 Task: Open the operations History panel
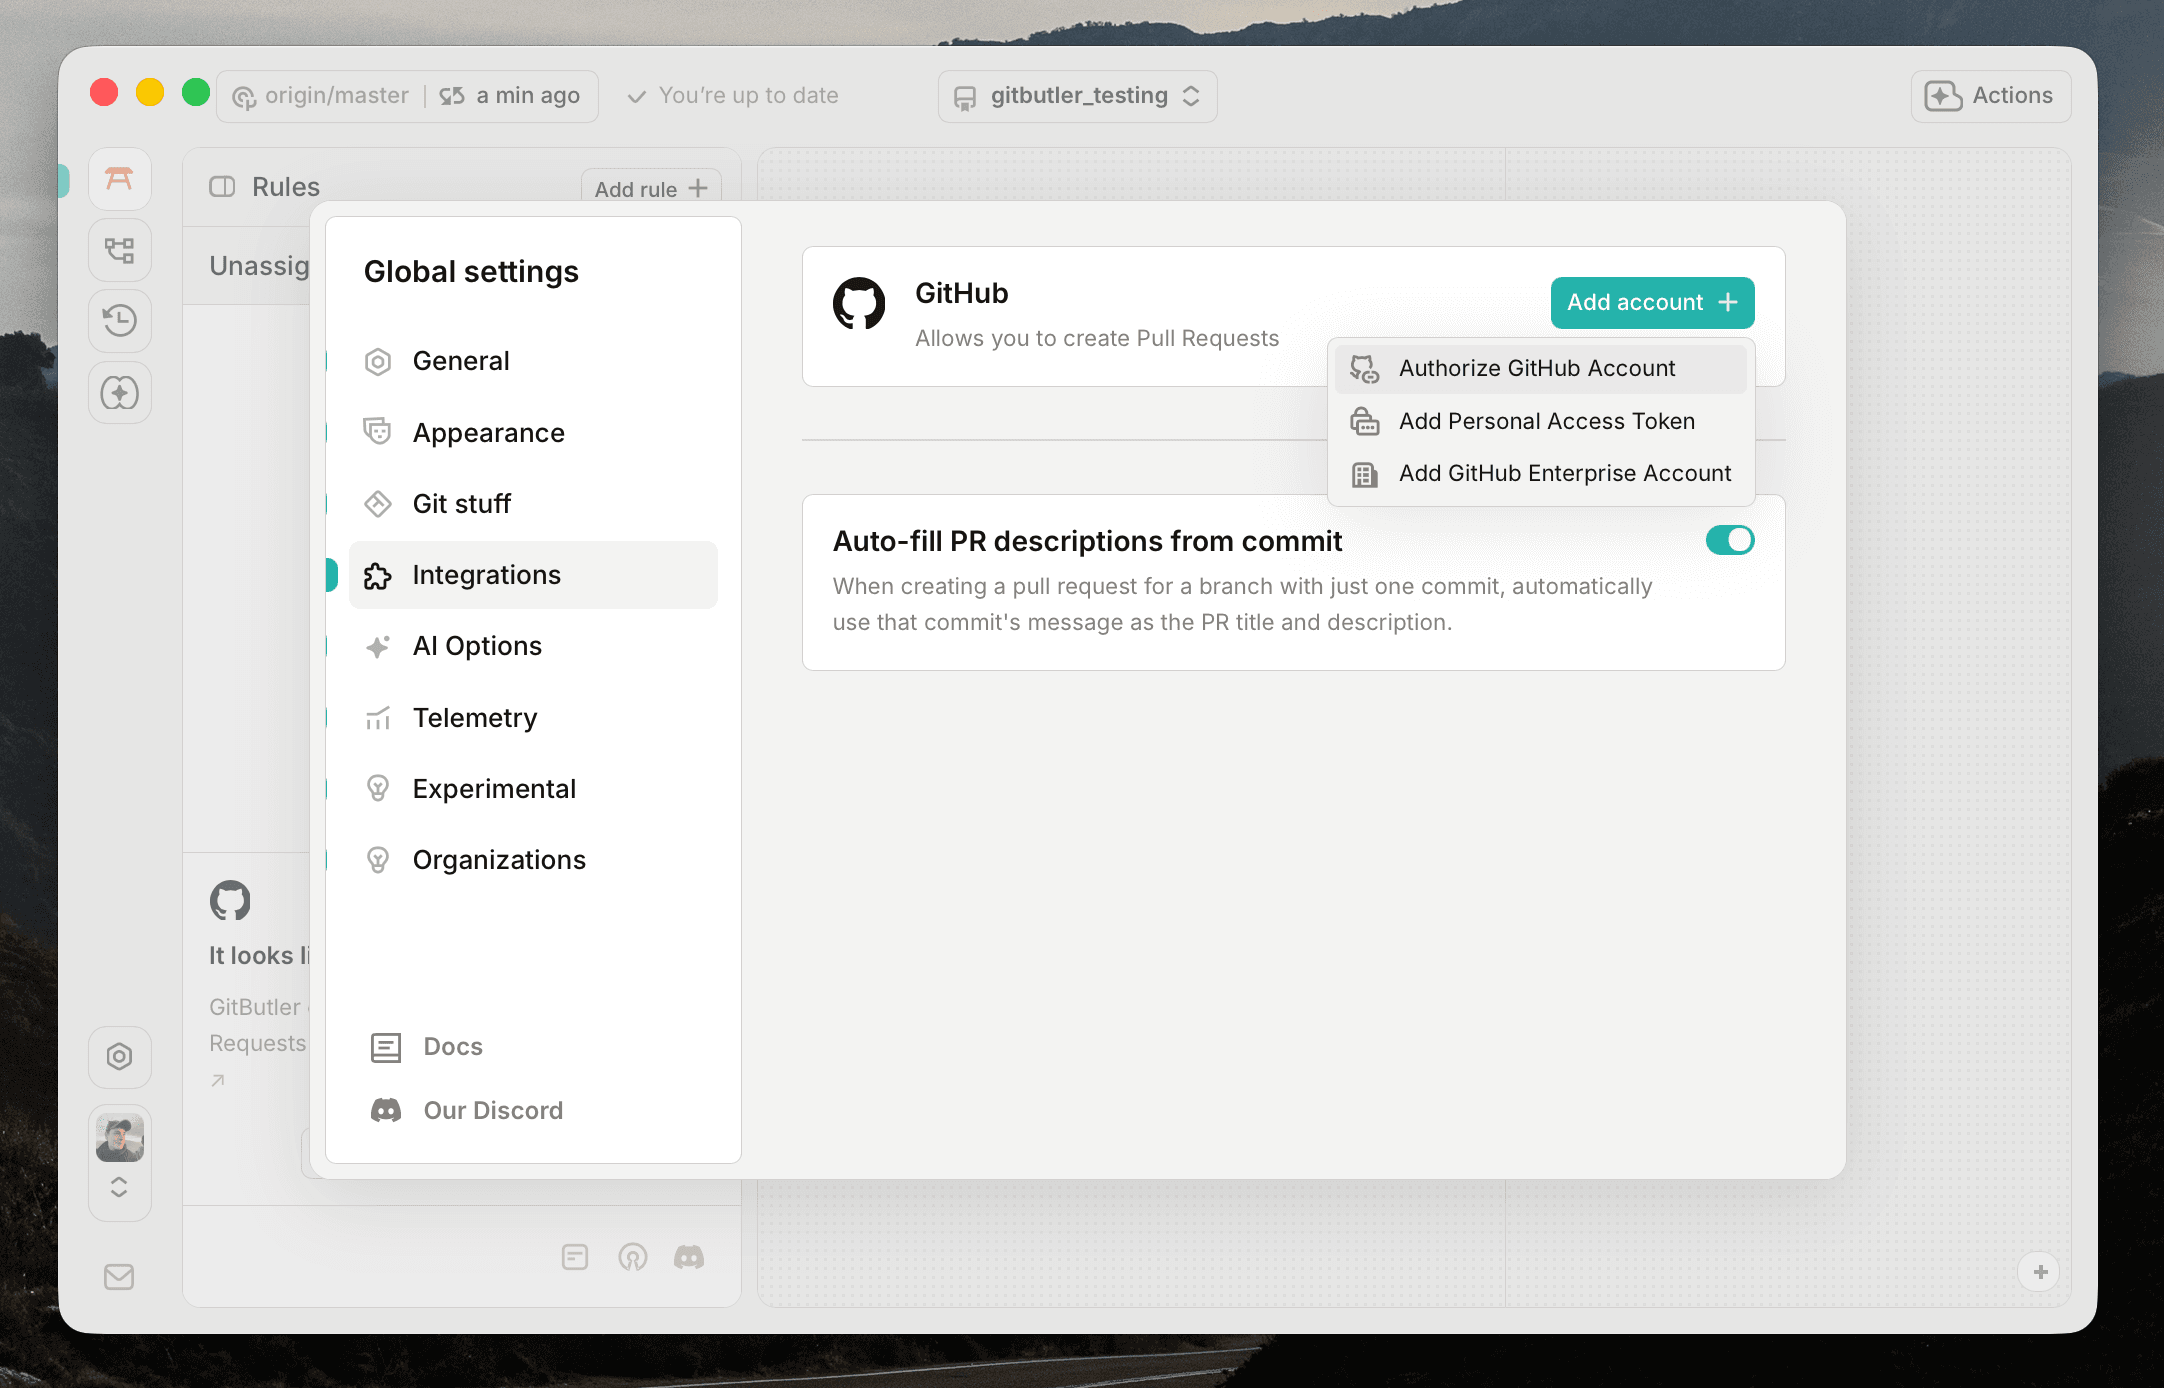[x=119, y=321]
